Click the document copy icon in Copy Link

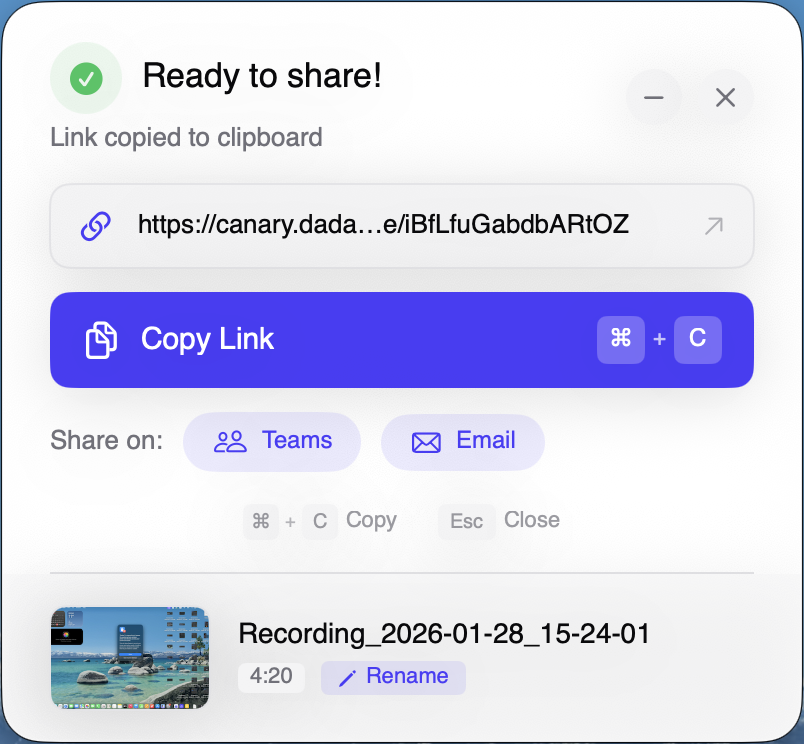click(x=101, y=340)
